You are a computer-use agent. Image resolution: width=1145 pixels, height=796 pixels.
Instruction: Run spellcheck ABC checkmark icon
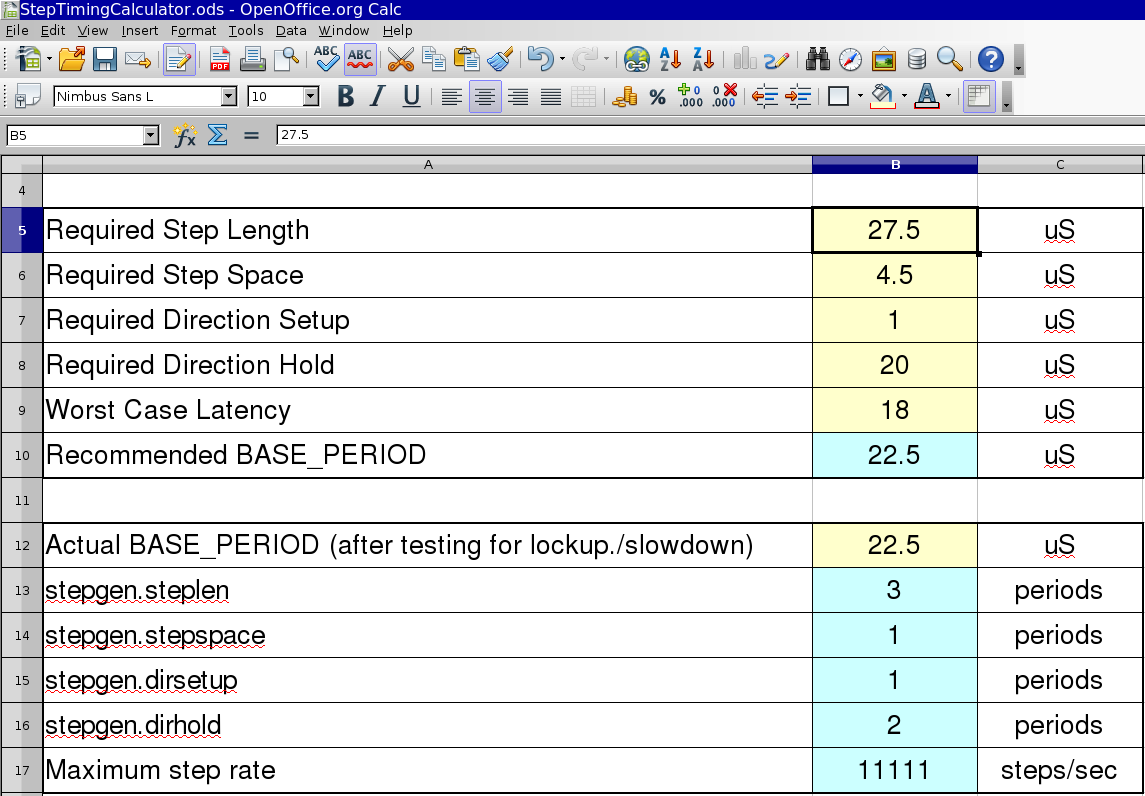pos(326,59)
